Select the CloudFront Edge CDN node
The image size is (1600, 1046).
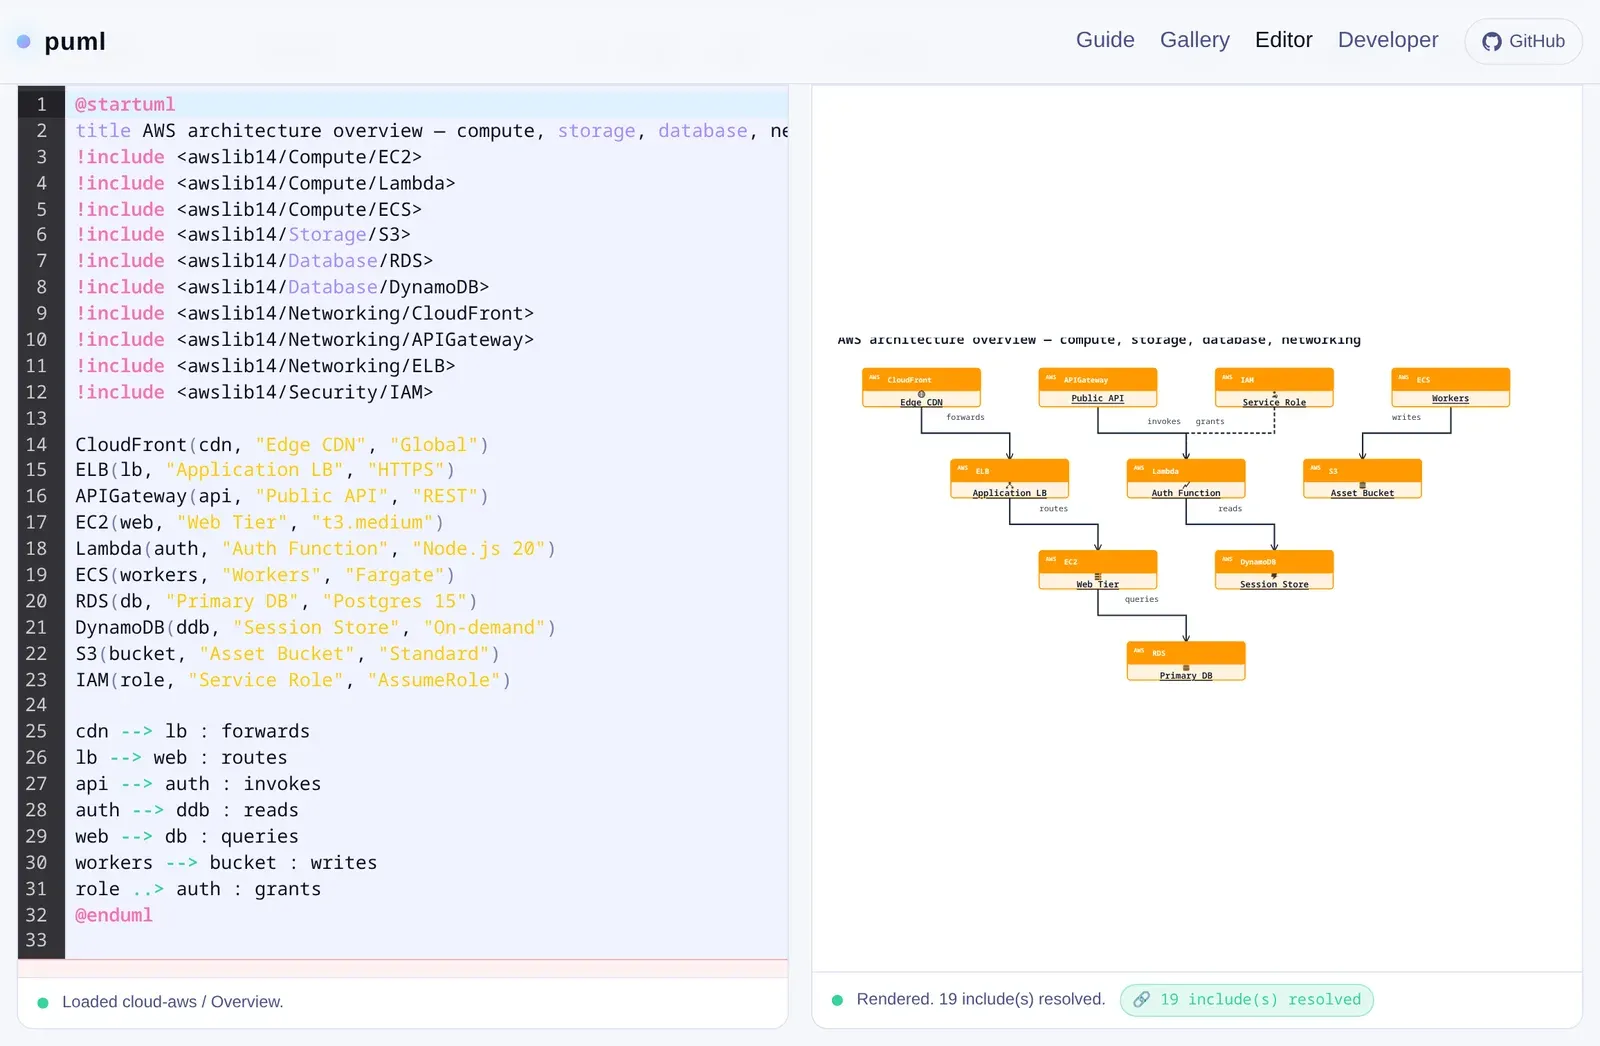coord(921,388)
